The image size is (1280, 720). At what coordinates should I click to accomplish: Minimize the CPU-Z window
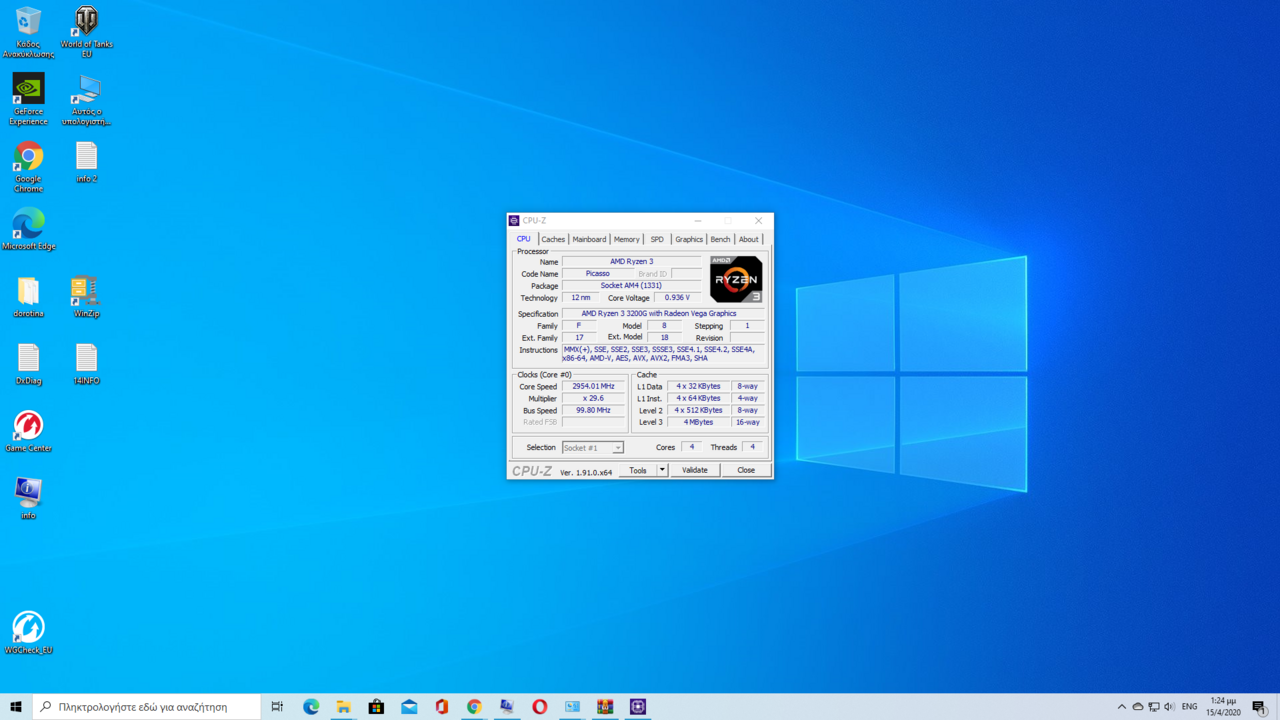[x=698, y=220]
